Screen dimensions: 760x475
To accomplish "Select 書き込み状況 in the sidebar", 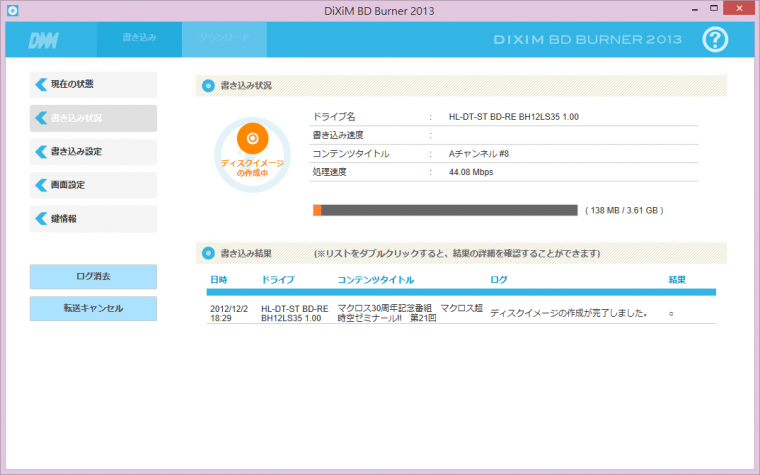I will coord(93,118).
